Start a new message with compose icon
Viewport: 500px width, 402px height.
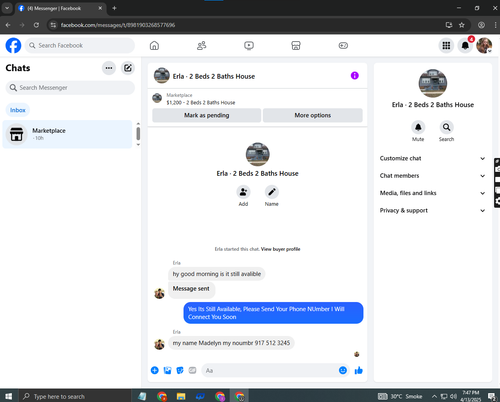click(128, 68)
